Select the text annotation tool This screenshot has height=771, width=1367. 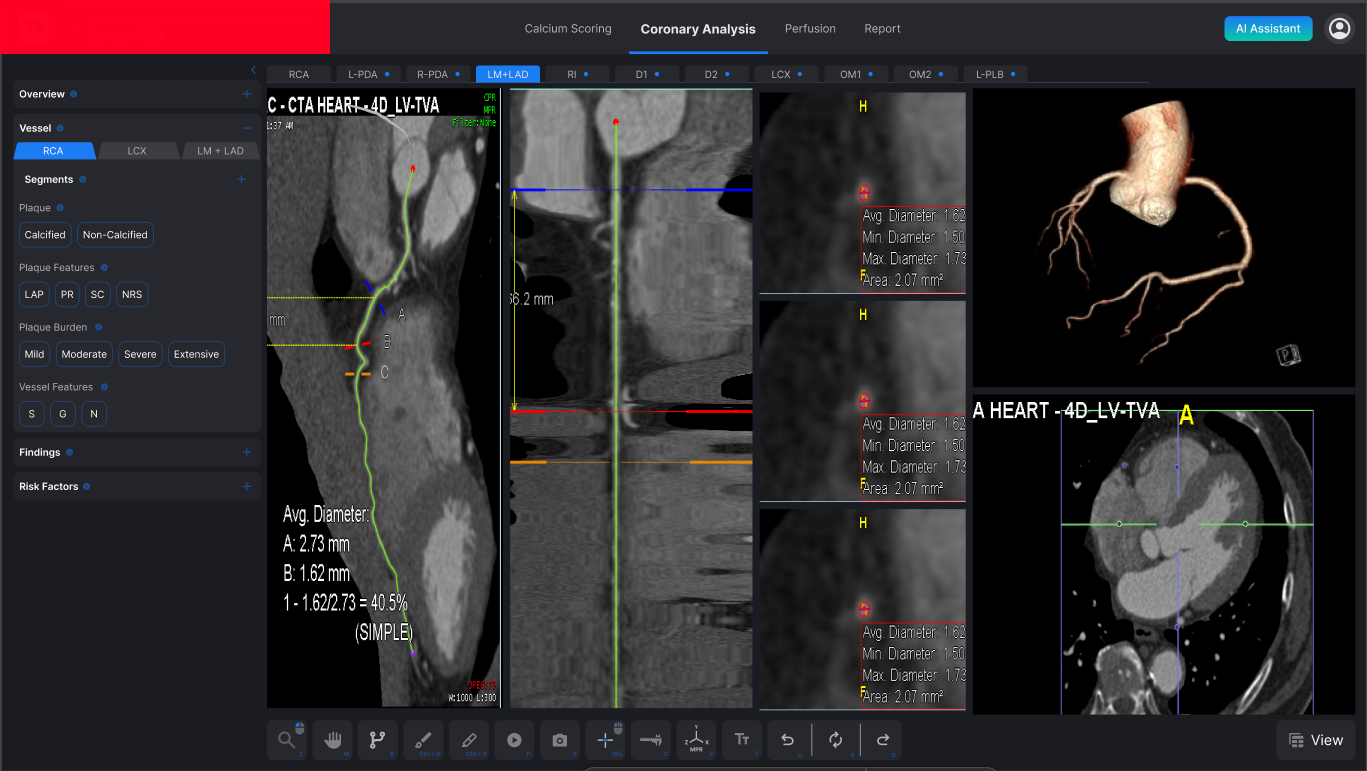(742, 740)
